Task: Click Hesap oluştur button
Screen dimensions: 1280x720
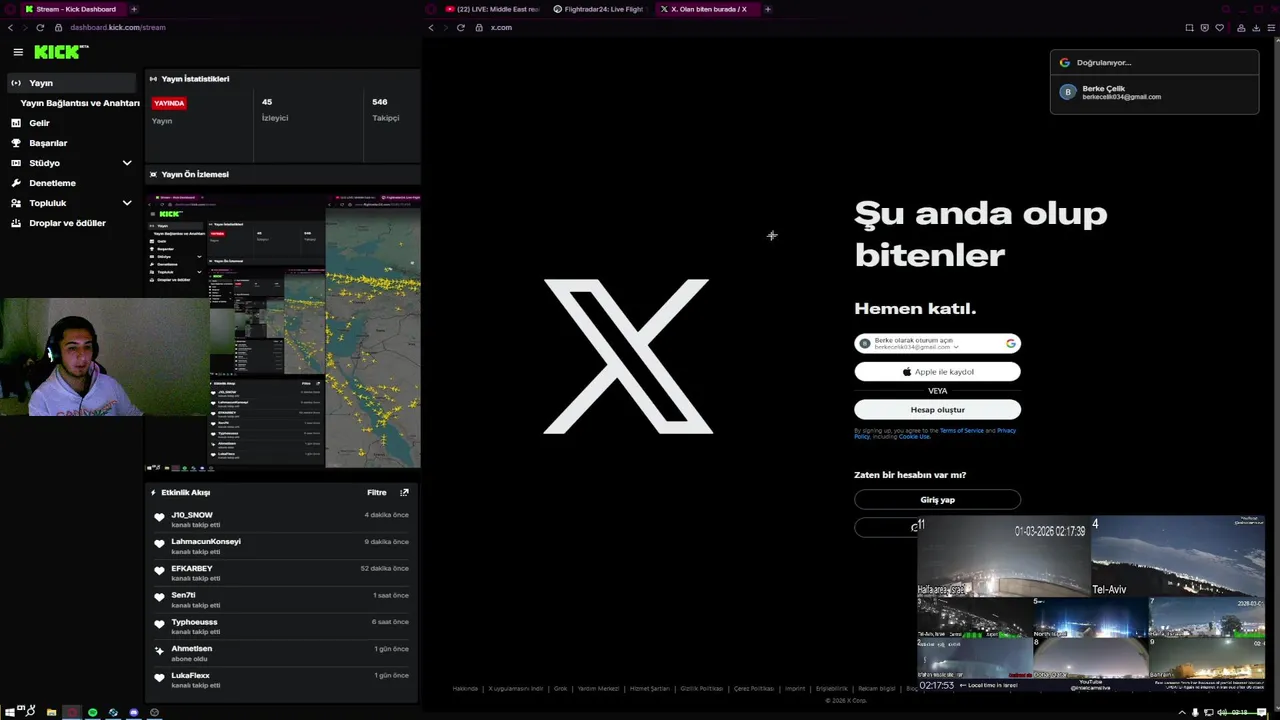Action: tap(937, 409)
